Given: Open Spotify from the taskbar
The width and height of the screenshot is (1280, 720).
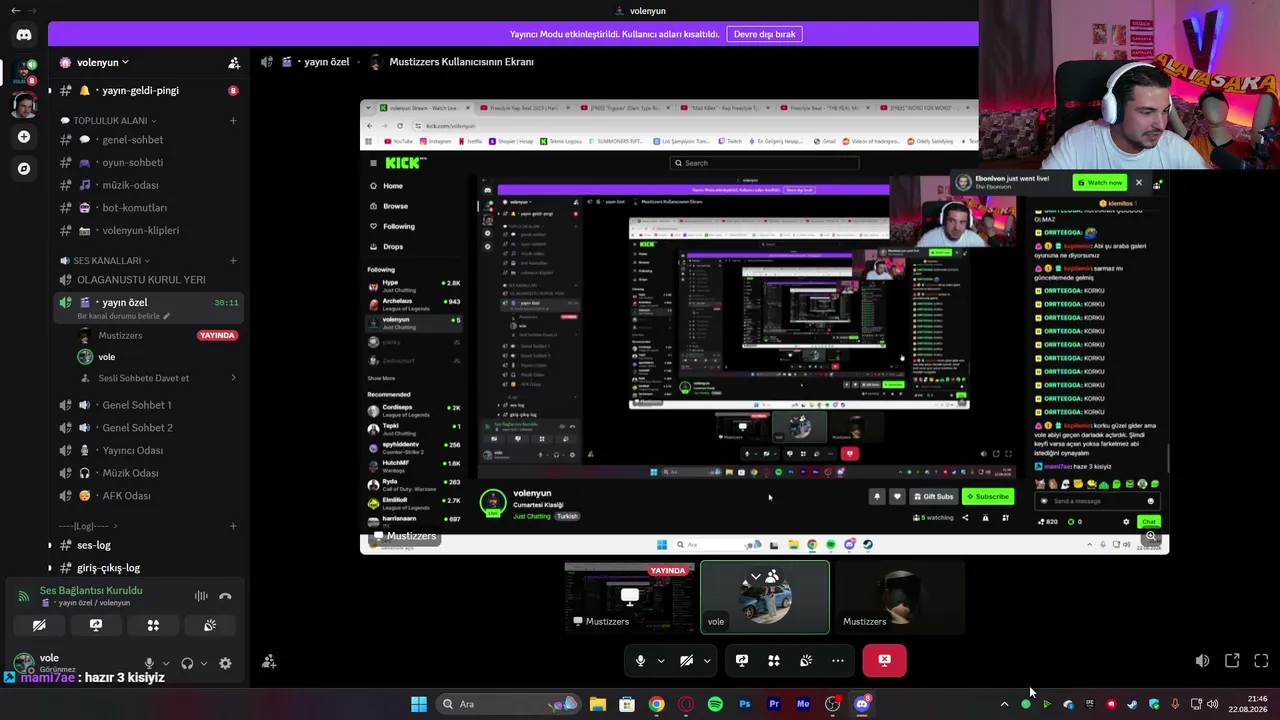Looking at the screenshot, I should click(x=715, y=704).
